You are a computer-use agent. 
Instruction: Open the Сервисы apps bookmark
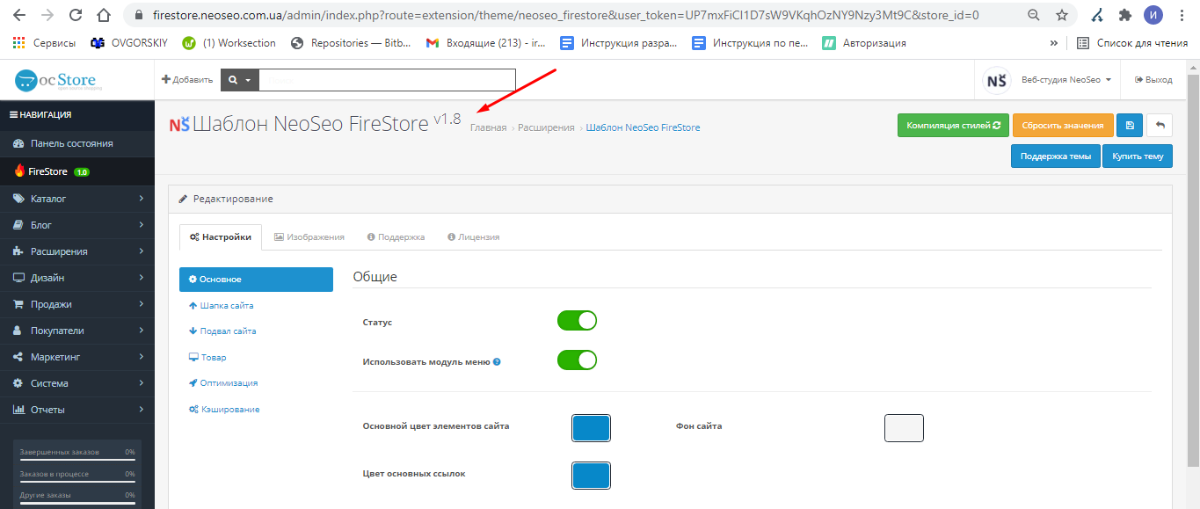point(43,43)
